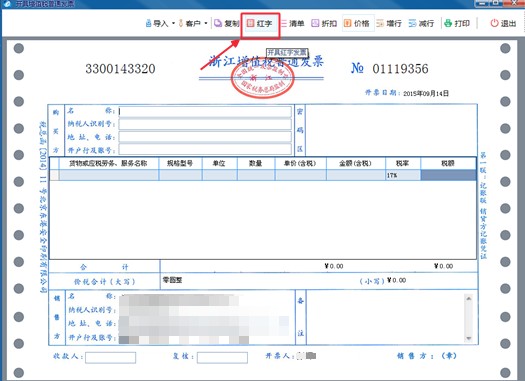Screen dimensions: 525x381
Task: Open the 清单 list toolbar item
Action: click(x=292, y=23)
